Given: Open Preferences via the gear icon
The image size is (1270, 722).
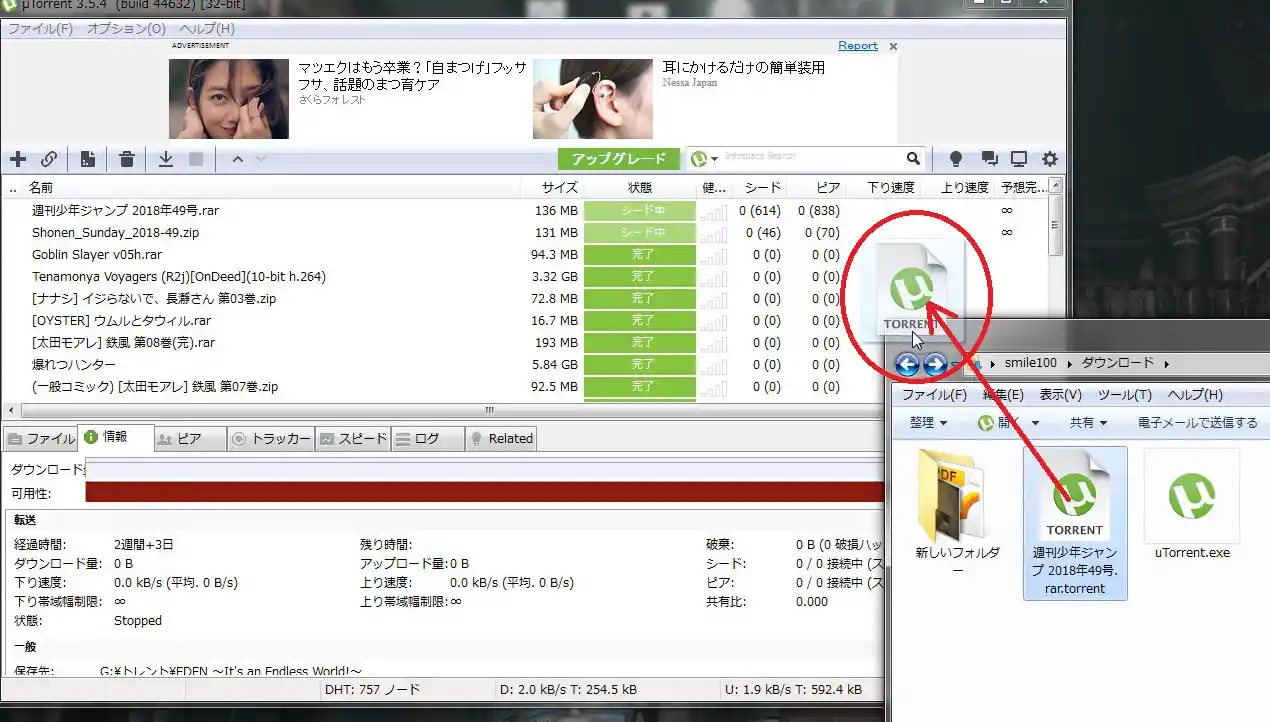Looking at the screenshot, I should click(1050, 159).
